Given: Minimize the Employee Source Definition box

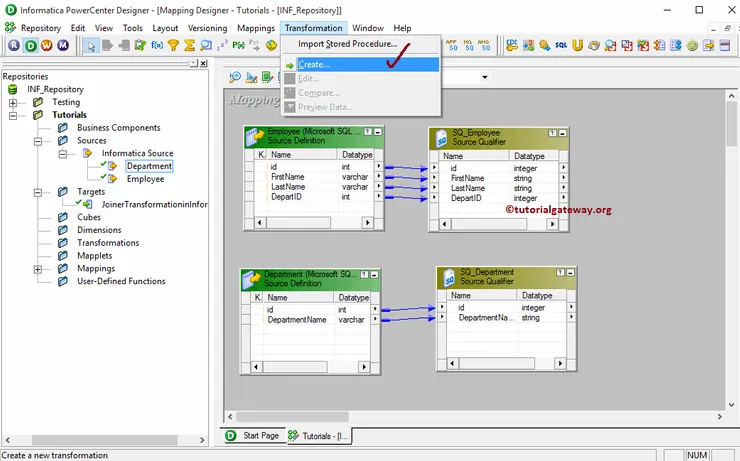Looking at the screenshot, I should (x=378, y=132).
